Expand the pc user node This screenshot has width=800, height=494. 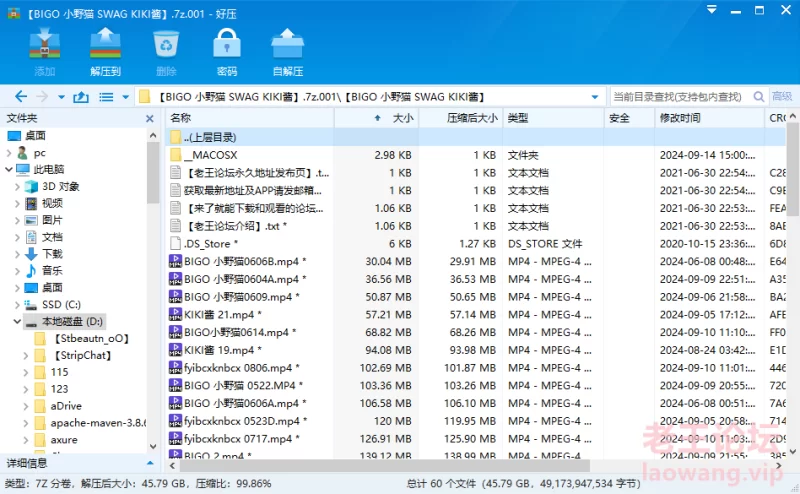pos(7,153)
